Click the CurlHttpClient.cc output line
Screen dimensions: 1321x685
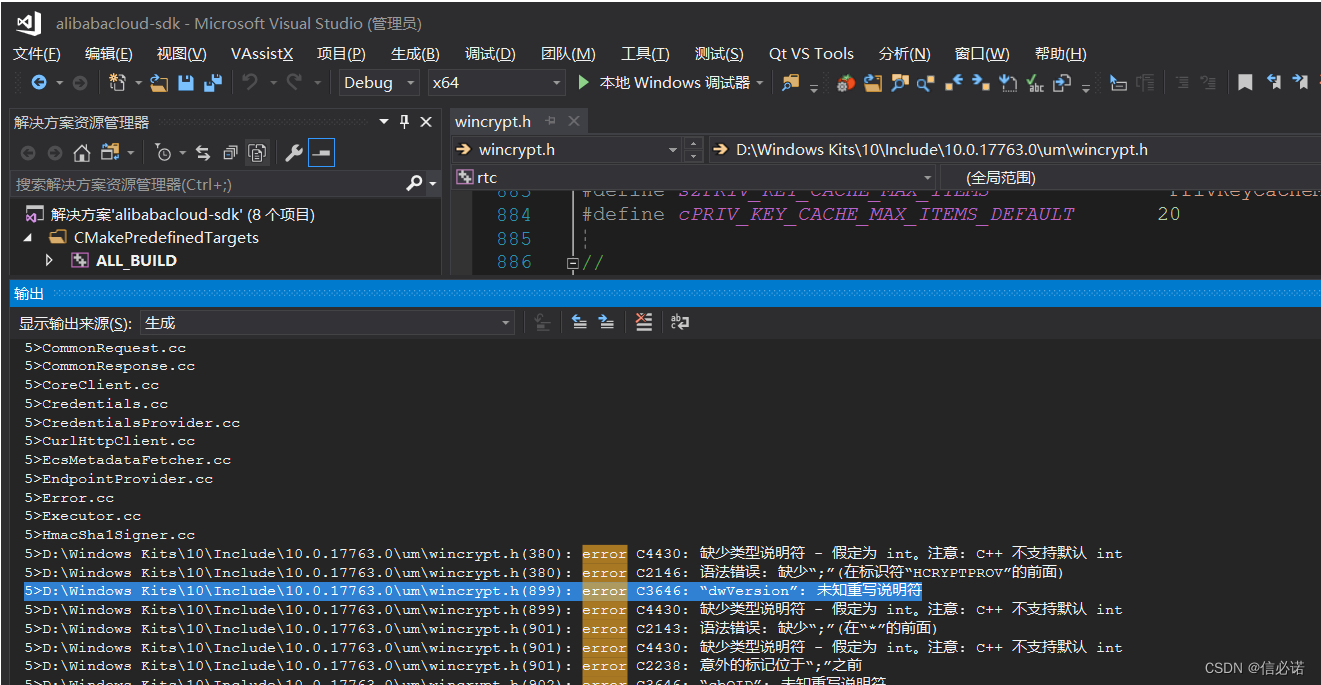(110, 441)
